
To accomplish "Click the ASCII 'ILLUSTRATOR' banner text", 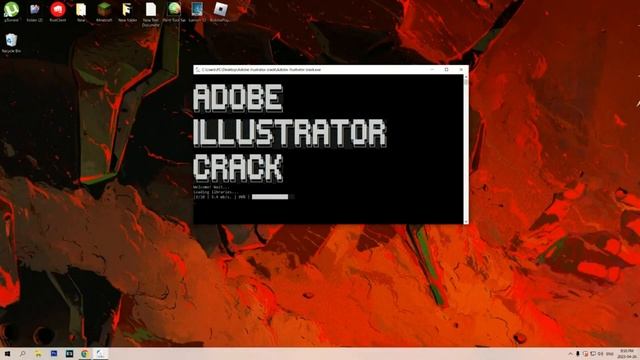I will 289,133.
